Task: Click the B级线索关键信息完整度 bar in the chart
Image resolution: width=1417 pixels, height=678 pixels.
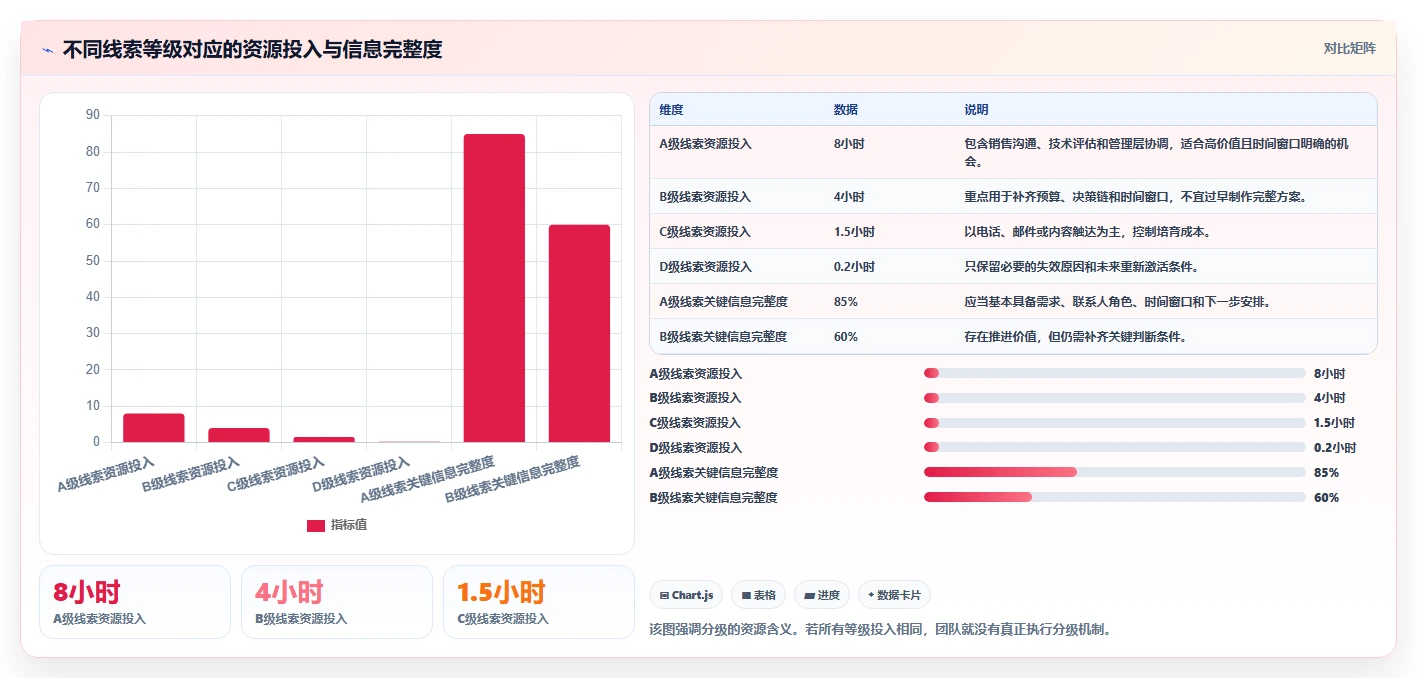Action: coord(579,333)
